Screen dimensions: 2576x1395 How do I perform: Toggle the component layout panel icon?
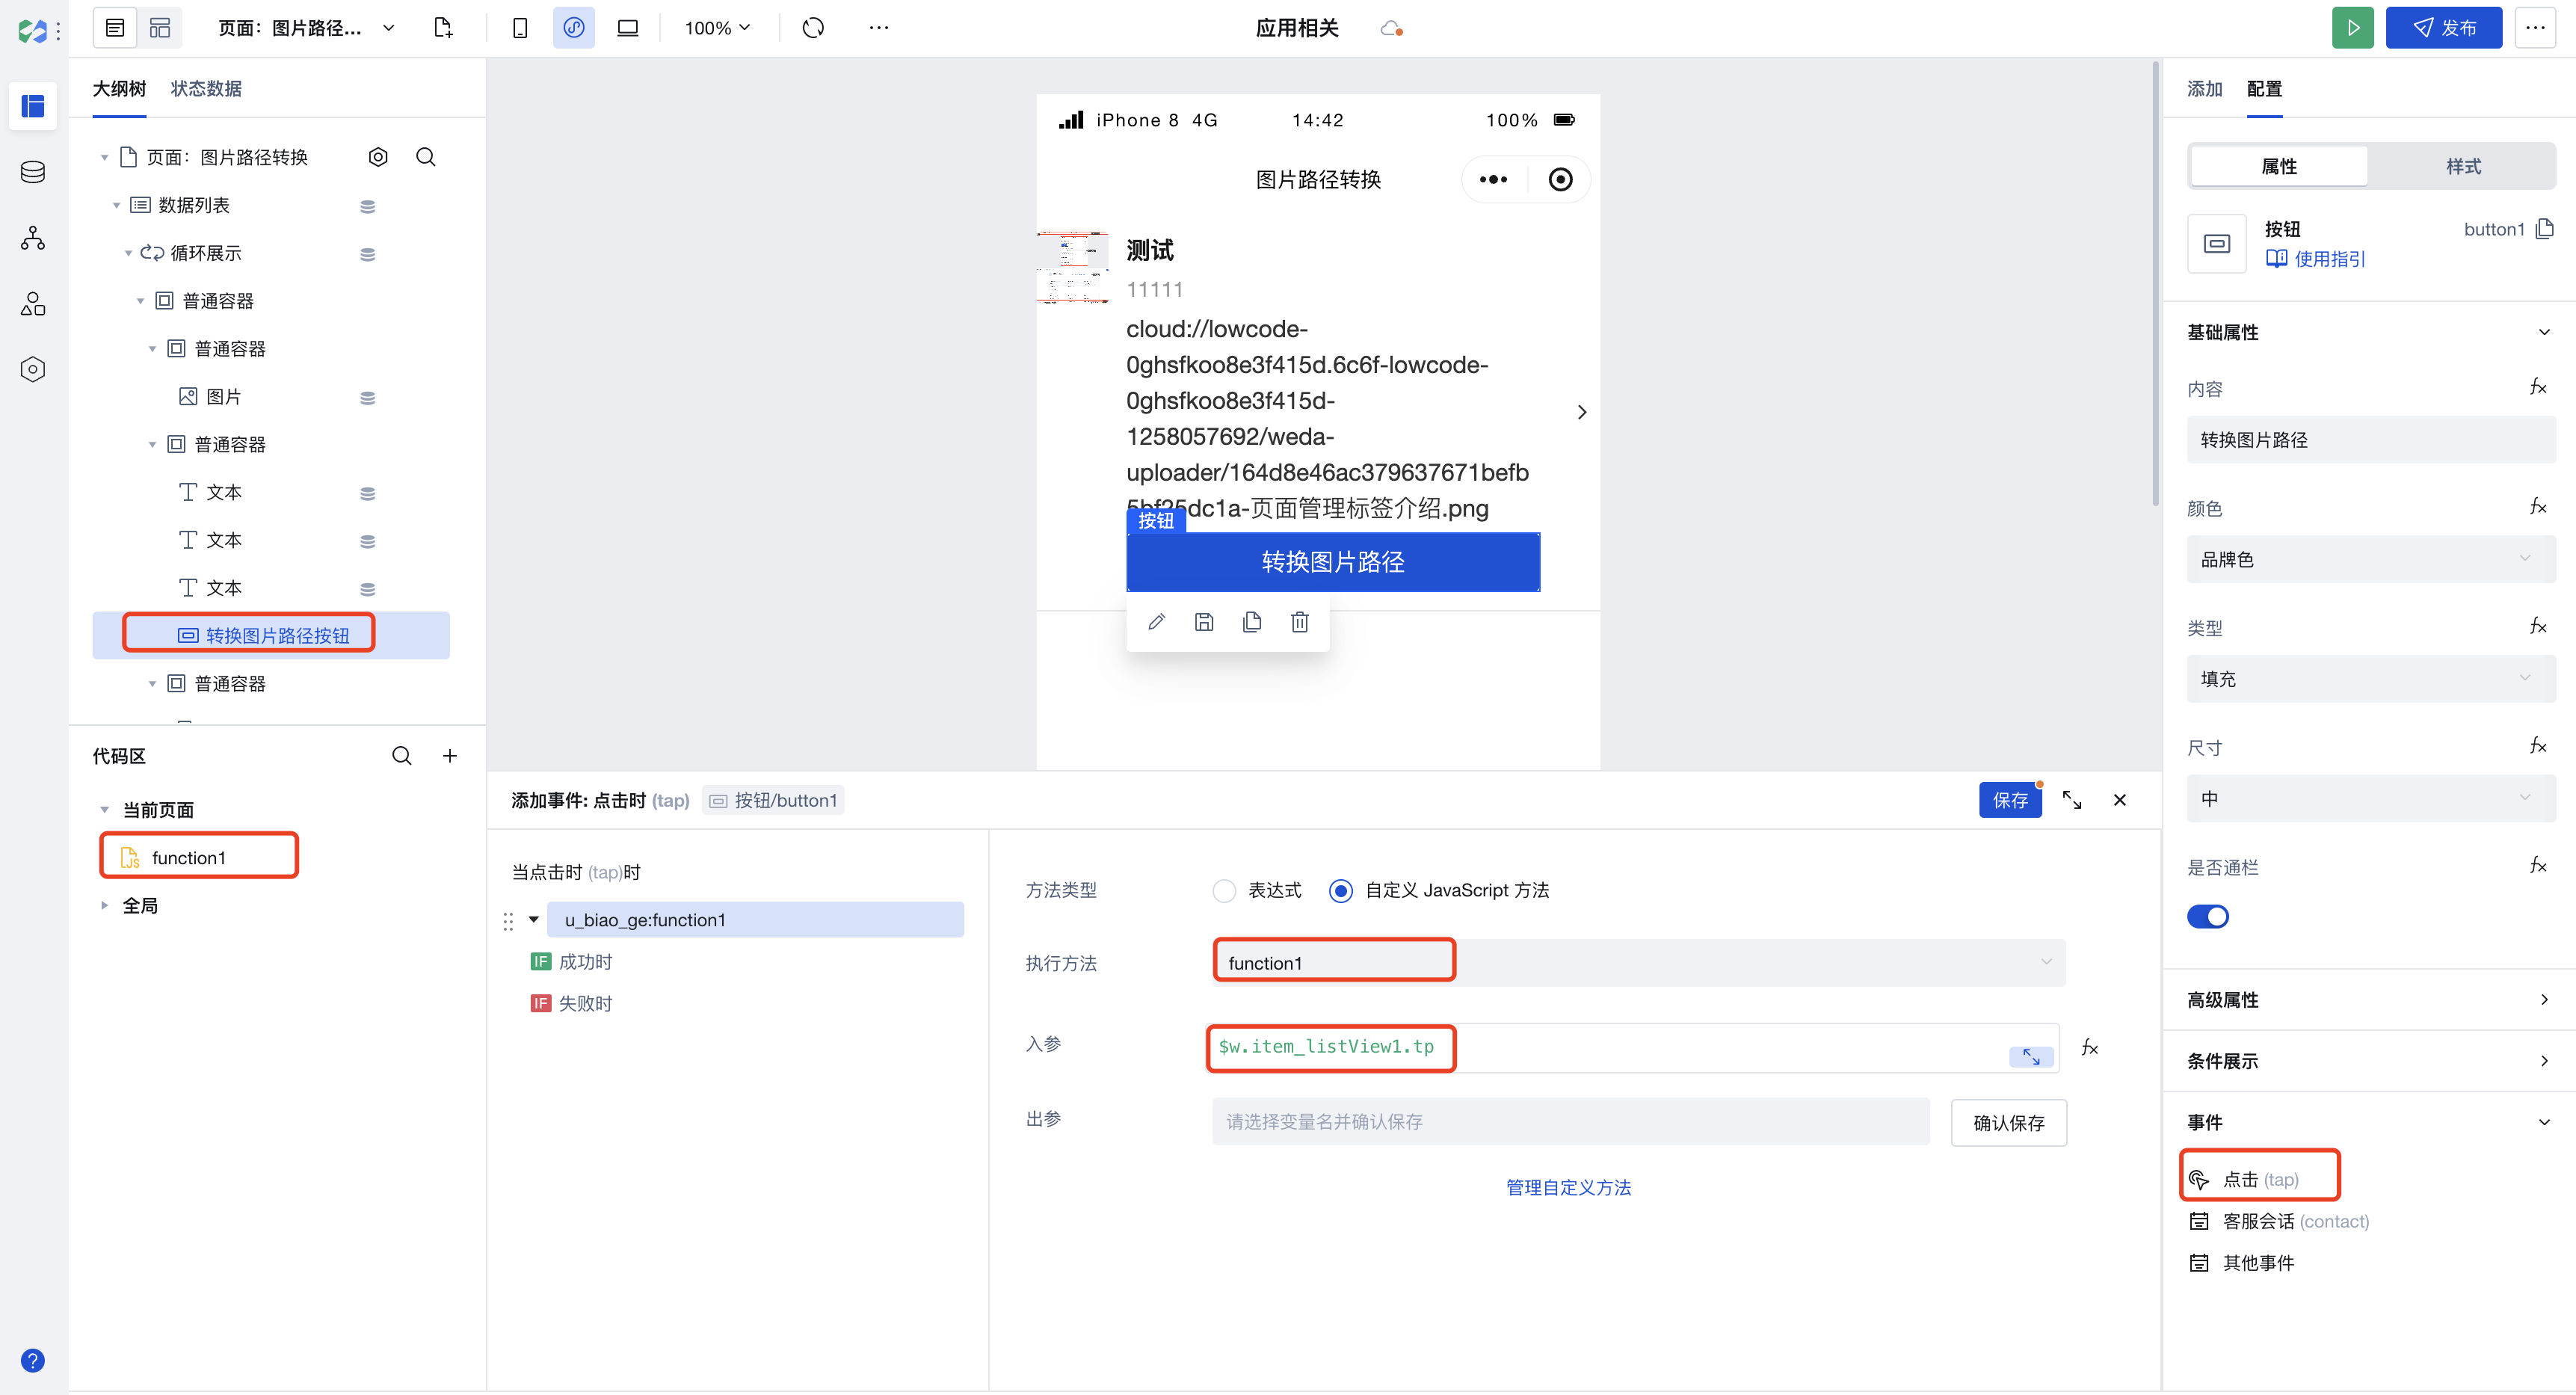pos(160,28)
